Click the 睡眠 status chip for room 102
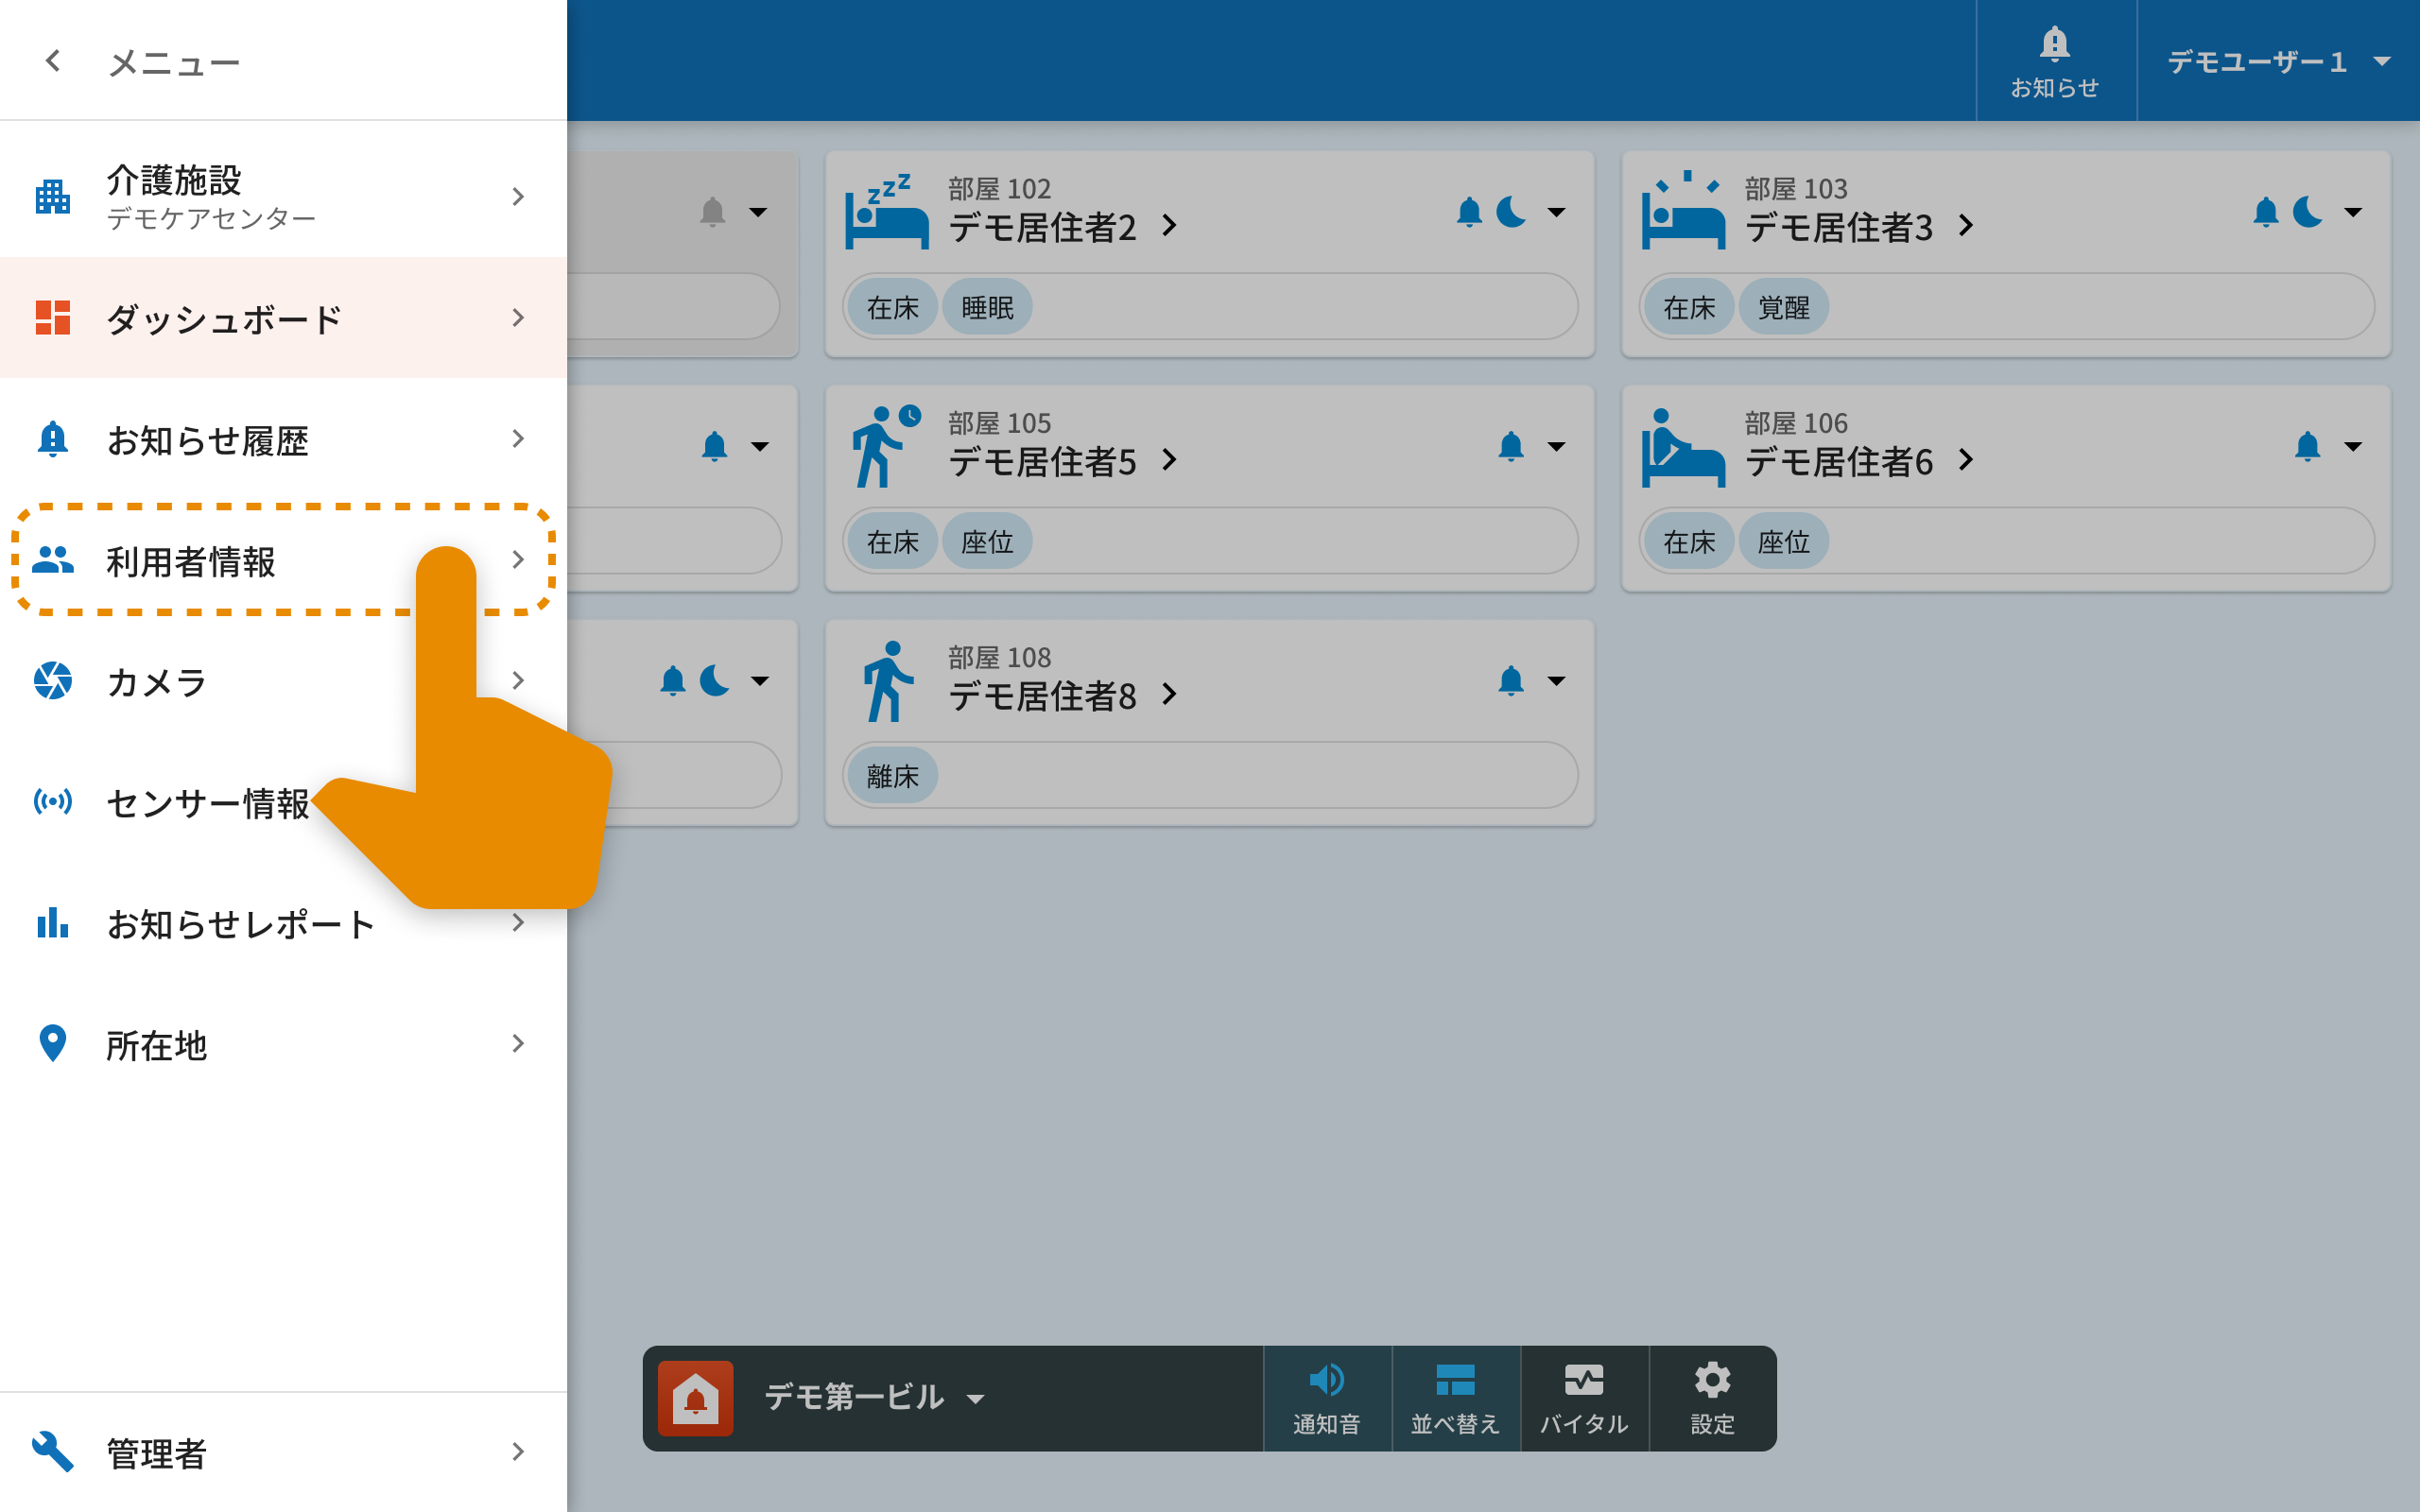This screenshot has height=1512, width=2420. (x=986, y=307)
